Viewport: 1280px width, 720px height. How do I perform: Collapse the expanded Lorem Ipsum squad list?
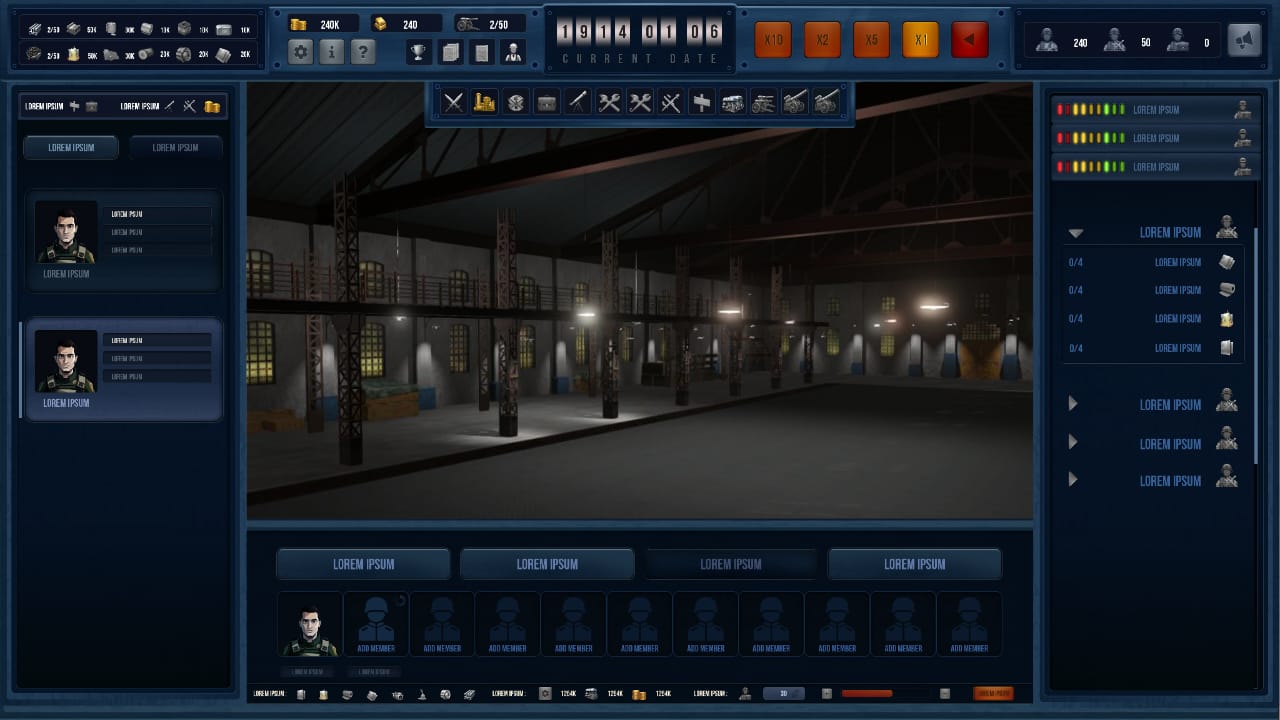click(1075, 233)
